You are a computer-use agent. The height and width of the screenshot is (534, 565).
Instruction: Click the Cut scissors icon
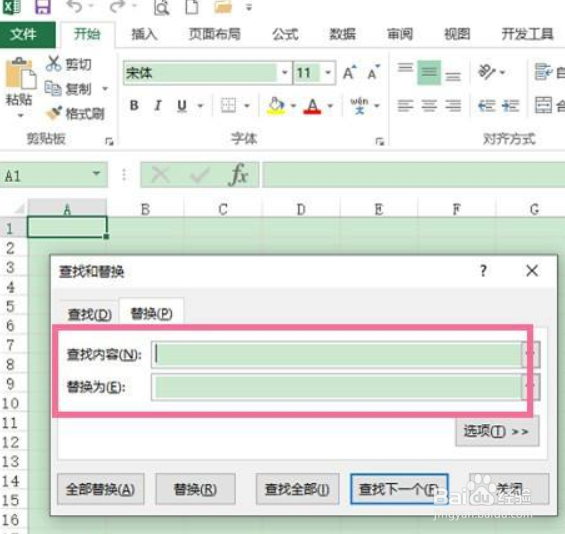tap(53, 63)
